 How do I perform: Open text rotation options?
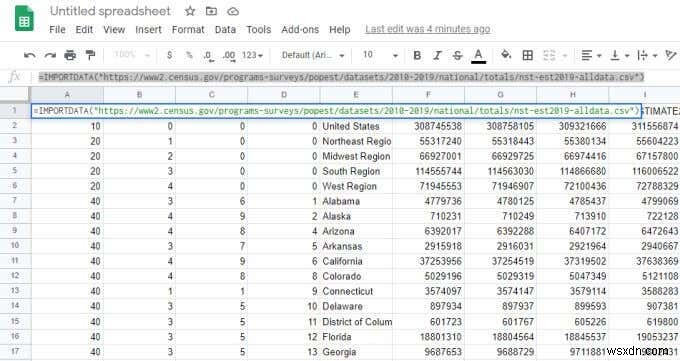click(671, 56)
